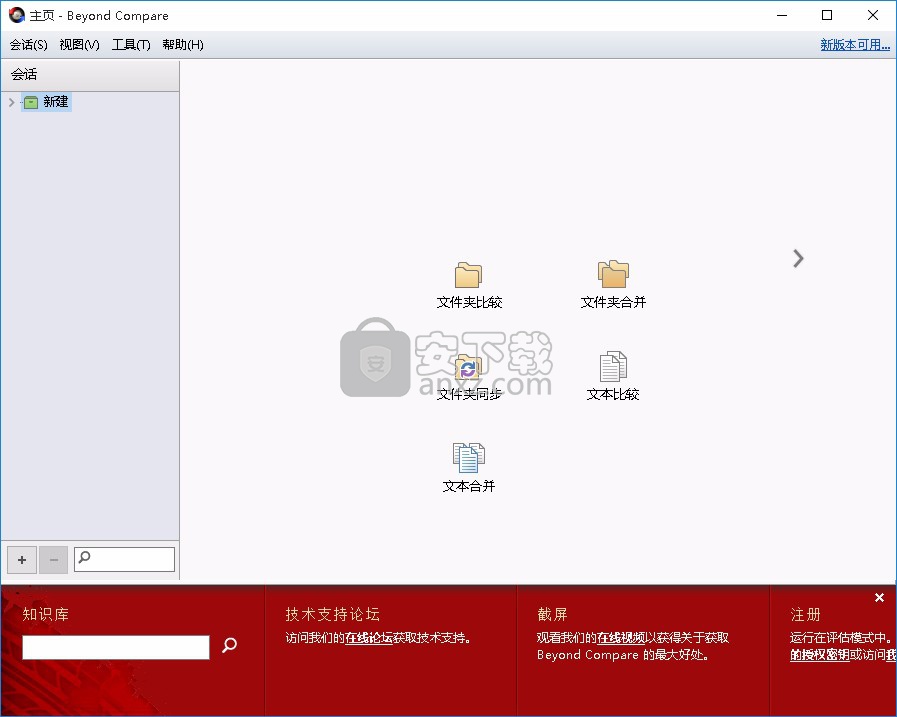This screenshot has width=897, height=717.
Task: Click the 会话 panel header
Action: (90, 74)
